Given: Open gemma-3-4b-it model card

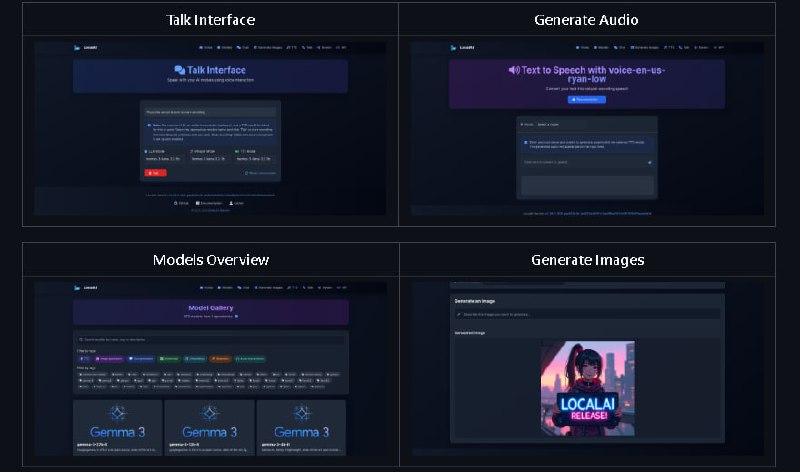Looking at the screenshot, I should click(x=301, y=428).
